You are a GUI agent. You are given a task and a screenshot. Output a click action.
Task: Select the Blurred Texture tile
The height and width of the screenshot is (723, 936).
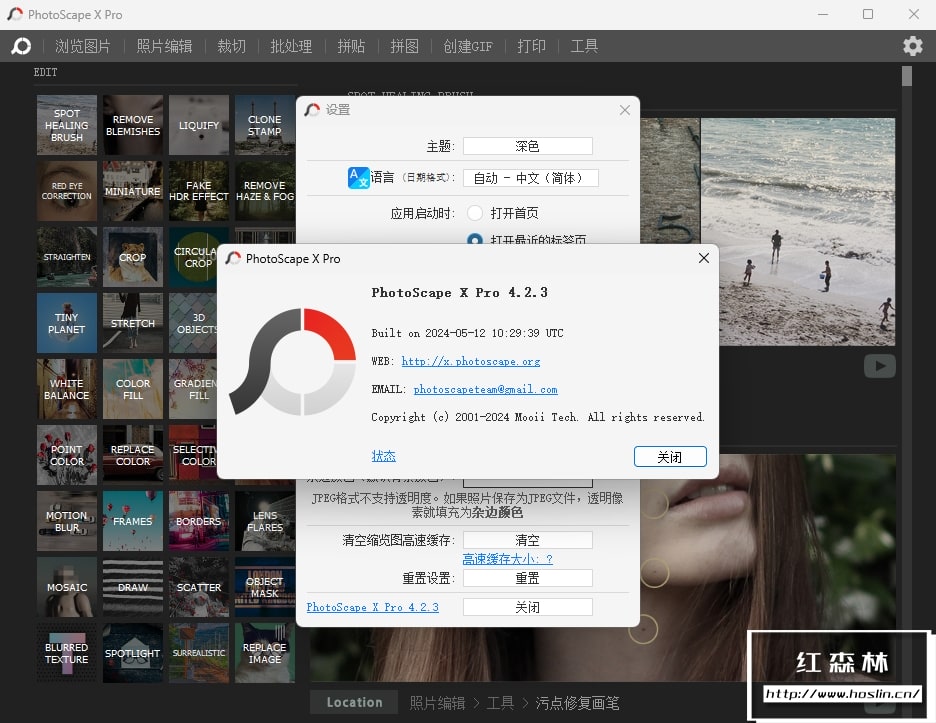pos(67,653)
